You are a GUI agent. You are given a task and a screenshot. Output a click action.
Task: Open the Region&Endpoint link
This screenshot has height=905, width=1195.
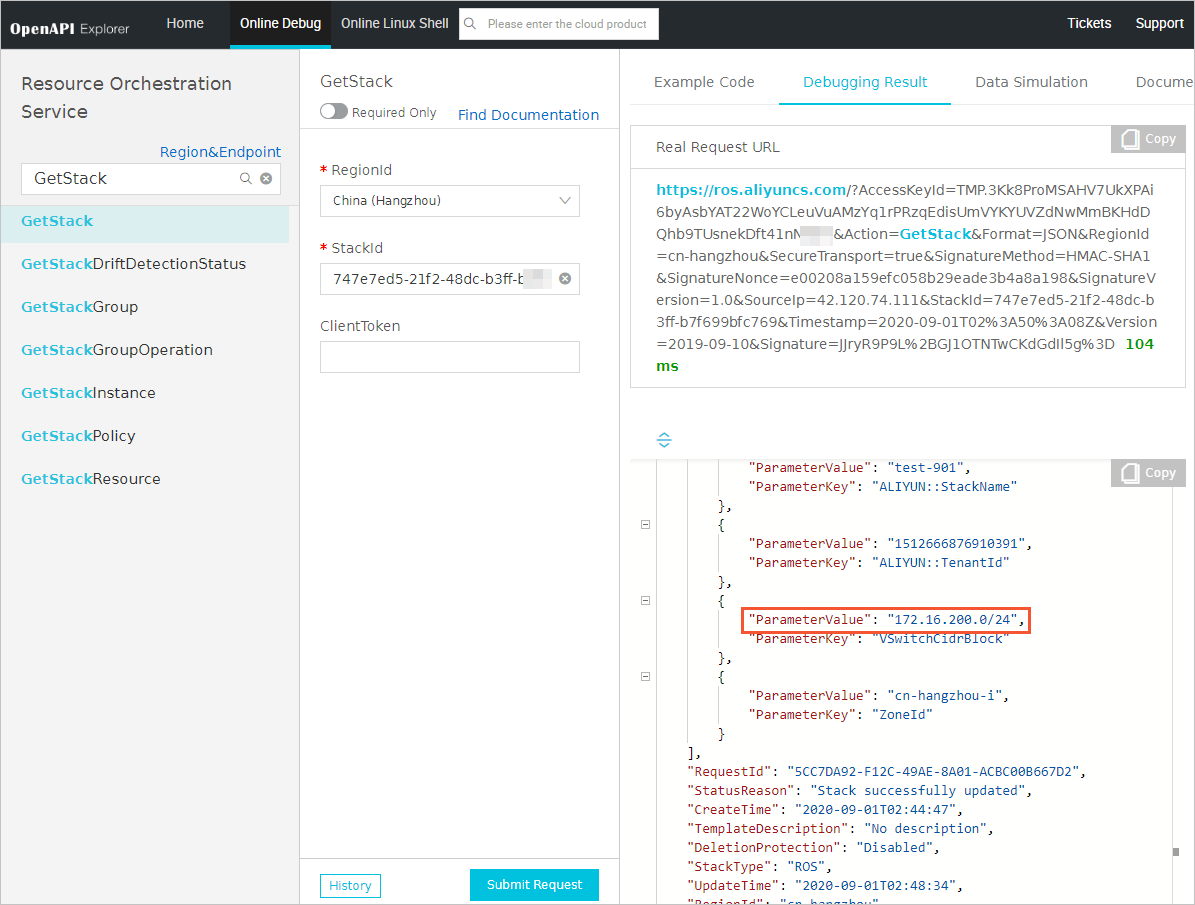pyautogui.click(x=220, y=152)
